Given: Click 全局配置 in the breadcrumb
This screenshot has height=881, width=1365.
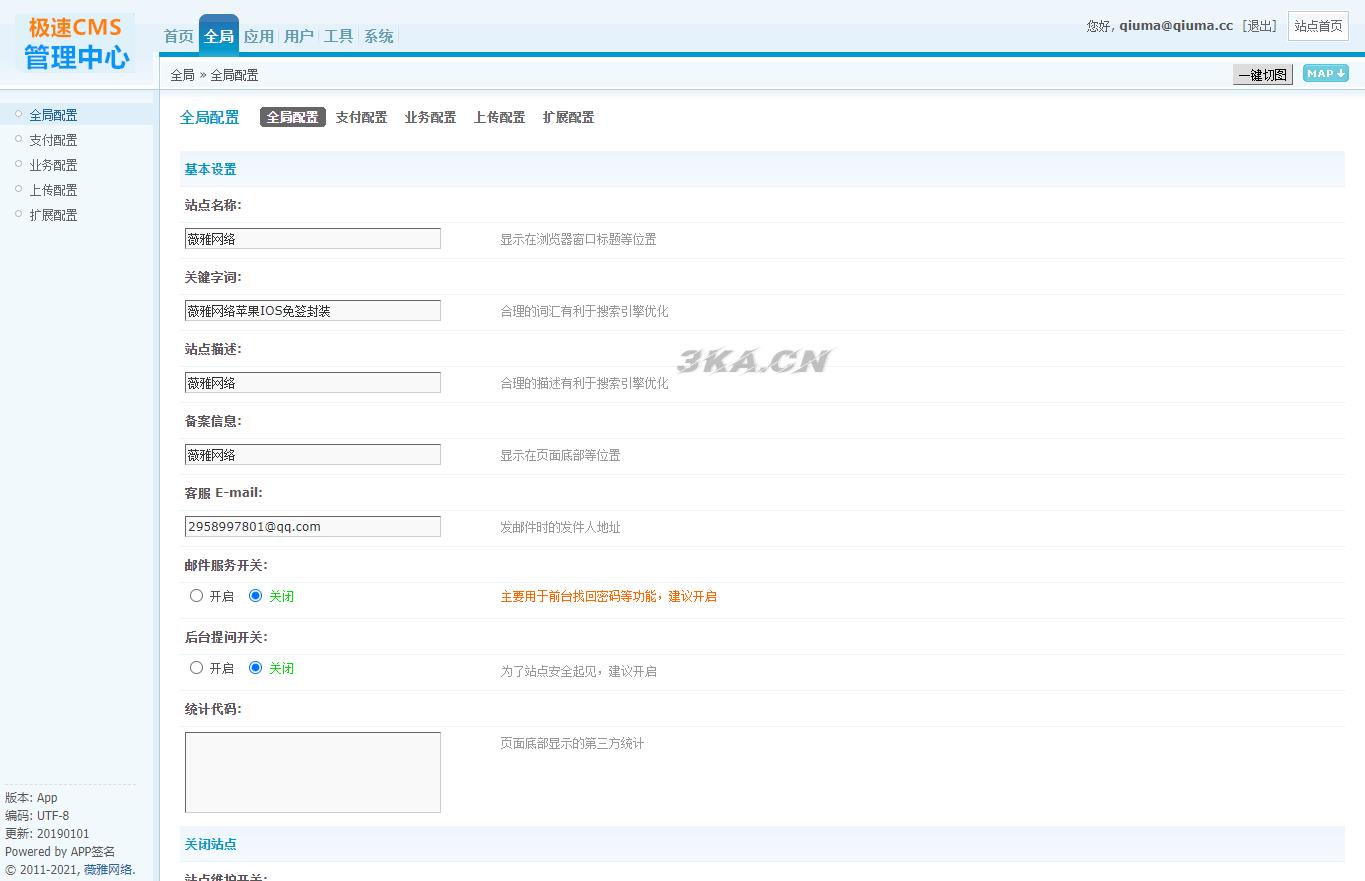Looking at the screenshot, I should pyautogui.click(x=234, y=75).
